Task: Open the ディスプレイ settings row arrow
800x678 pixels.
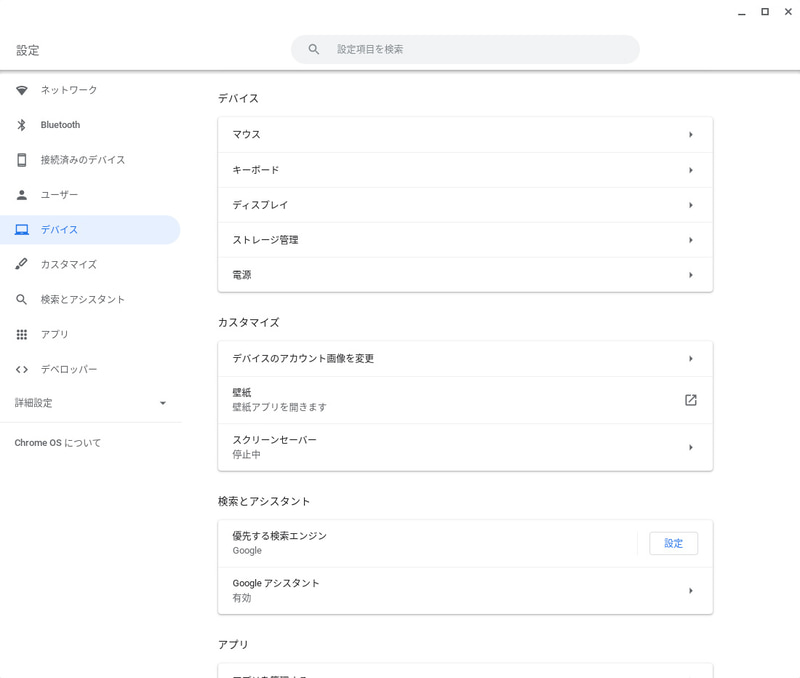Action: tap(691, 205)
